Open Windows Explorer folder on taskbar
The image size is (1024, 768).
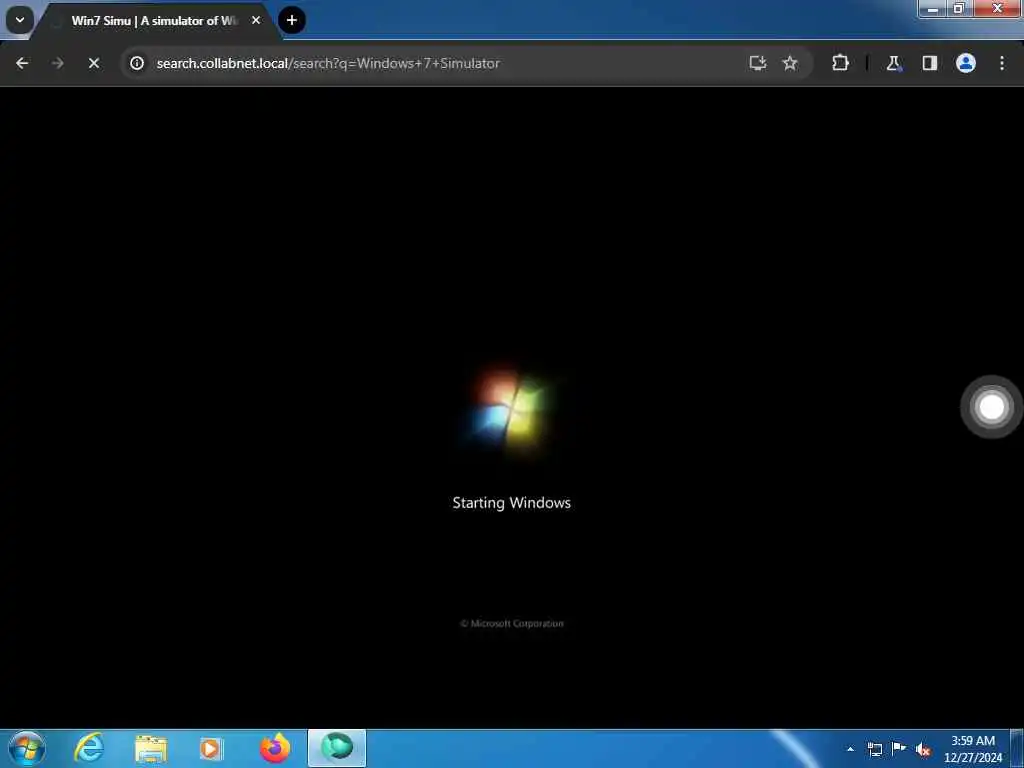tap(151, 748)
